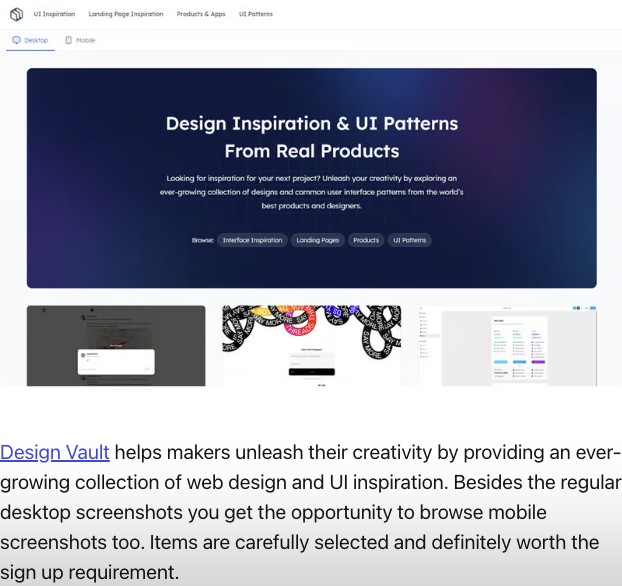Follow the Design Vault link

[x=55, y=452]
